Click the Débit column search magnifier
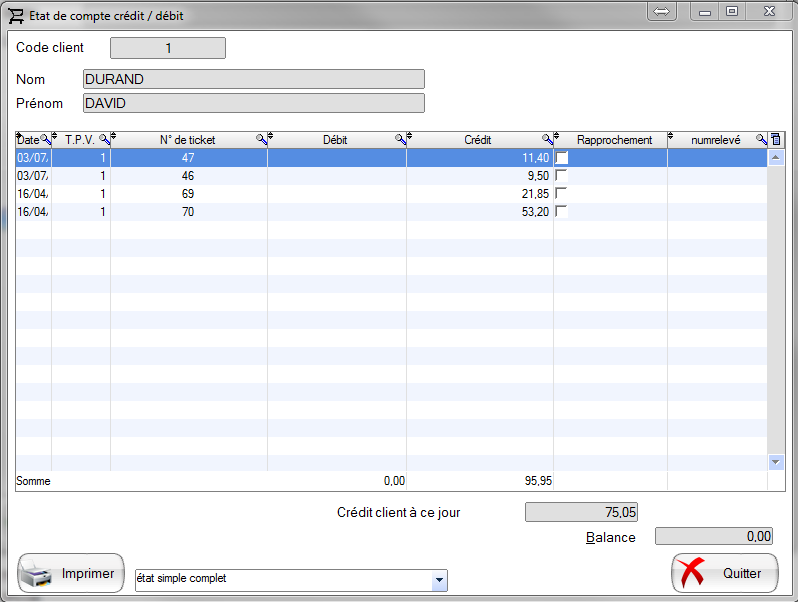Screen dimensions: 798x602 click(x=400, y=140)
